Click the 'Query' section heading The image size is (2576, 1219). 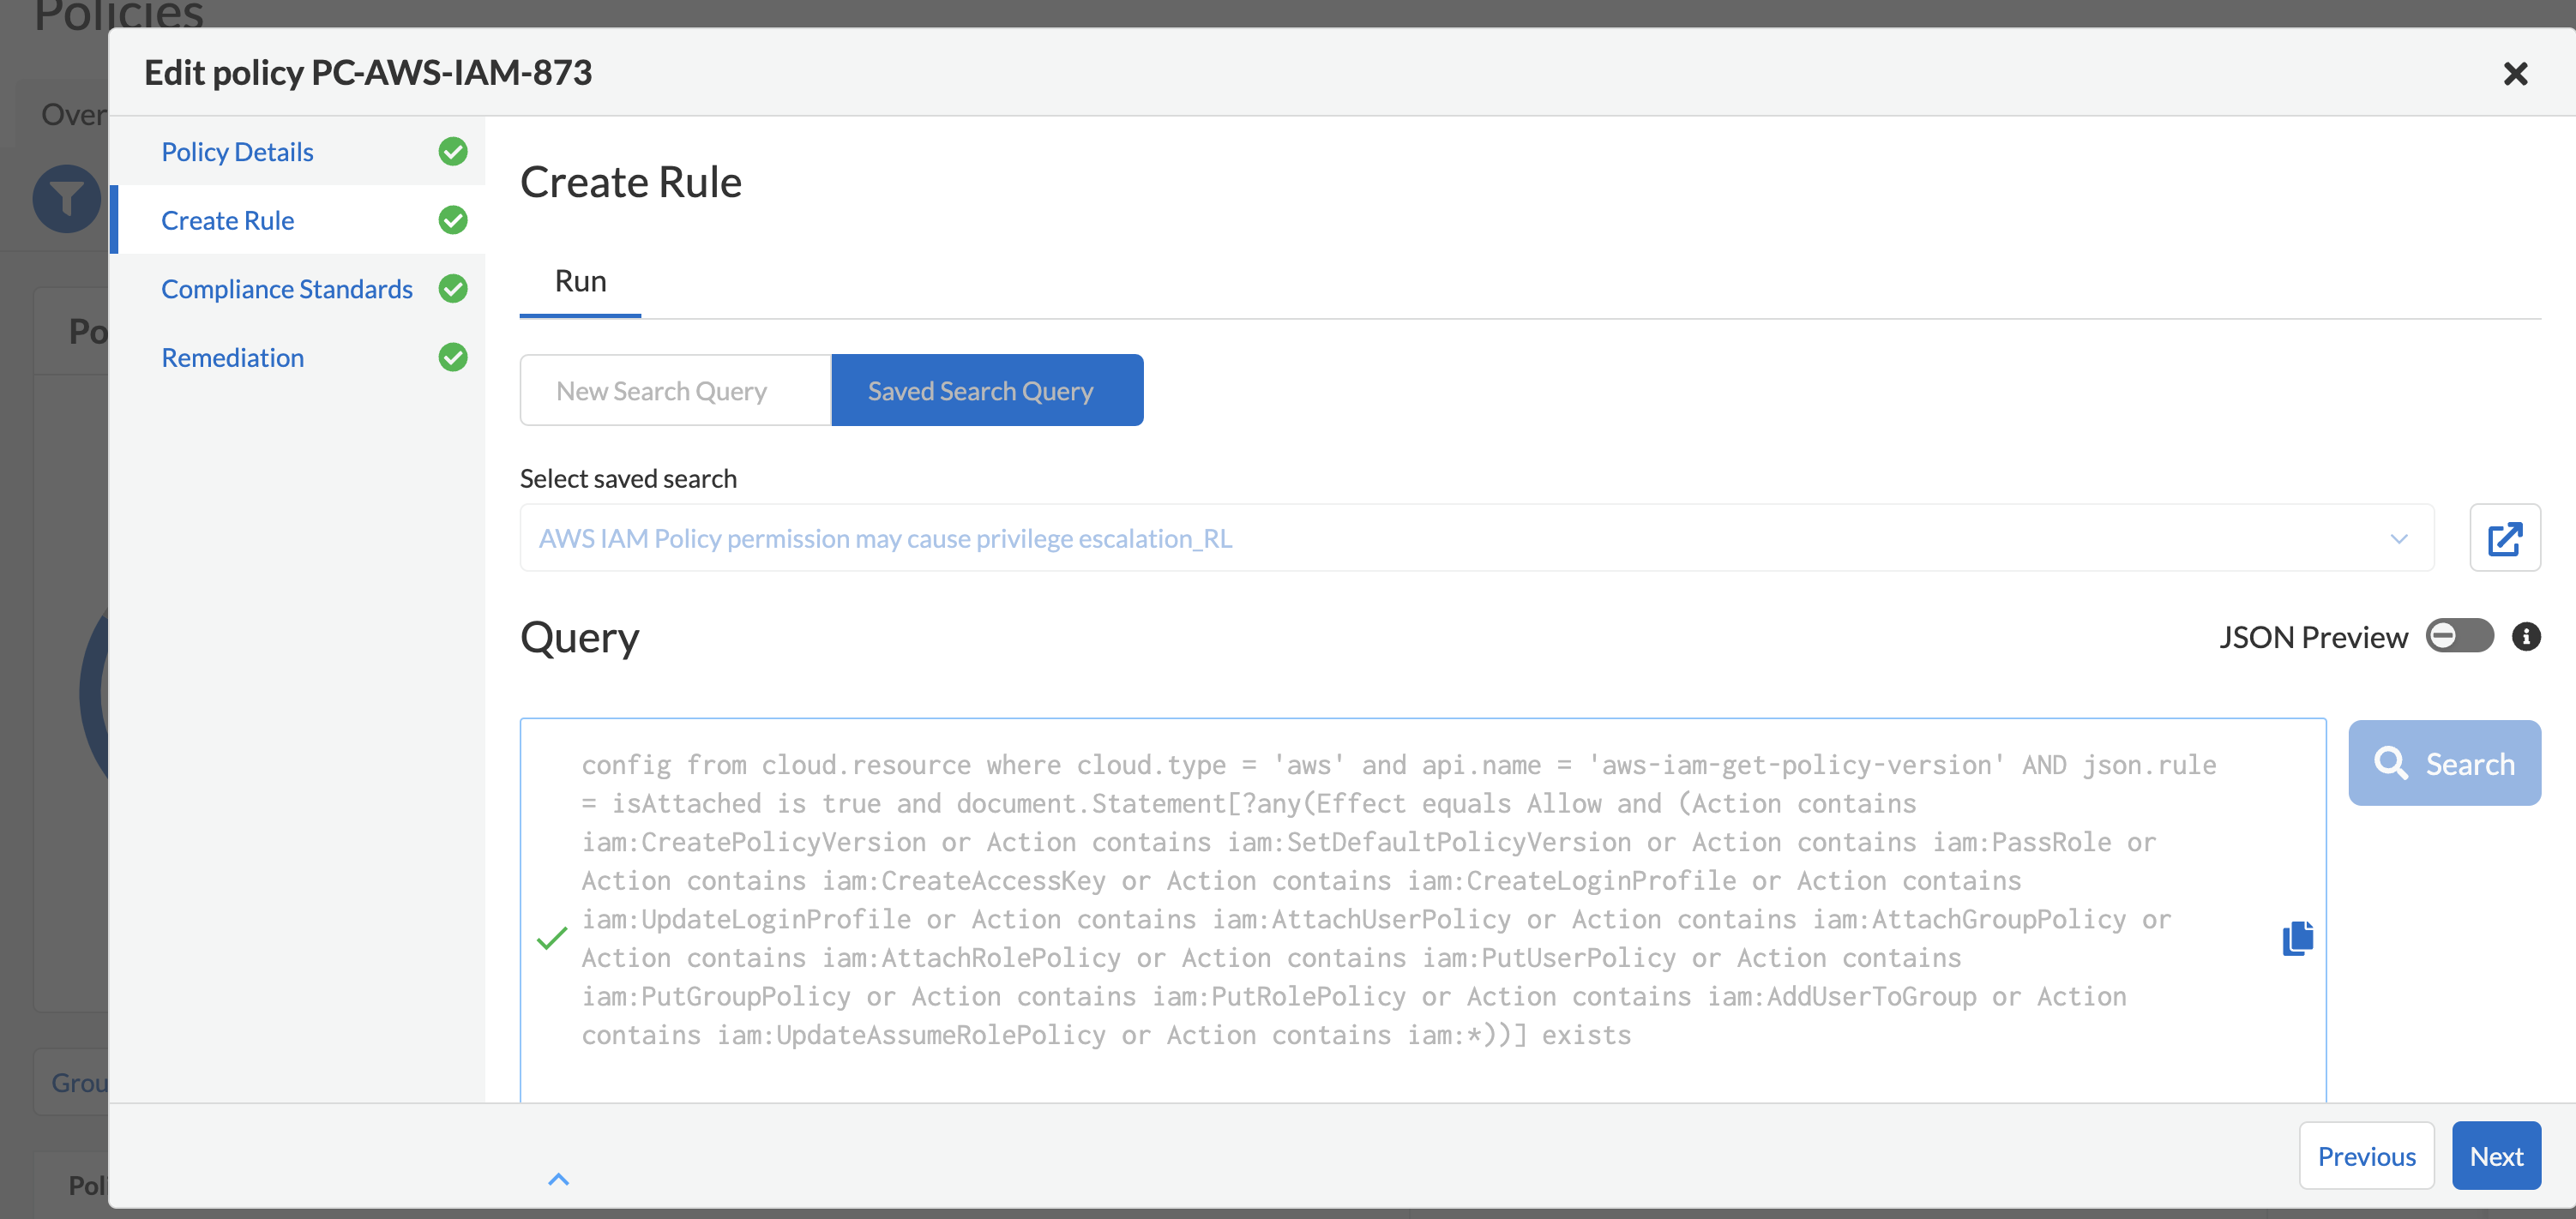(579, 637)
